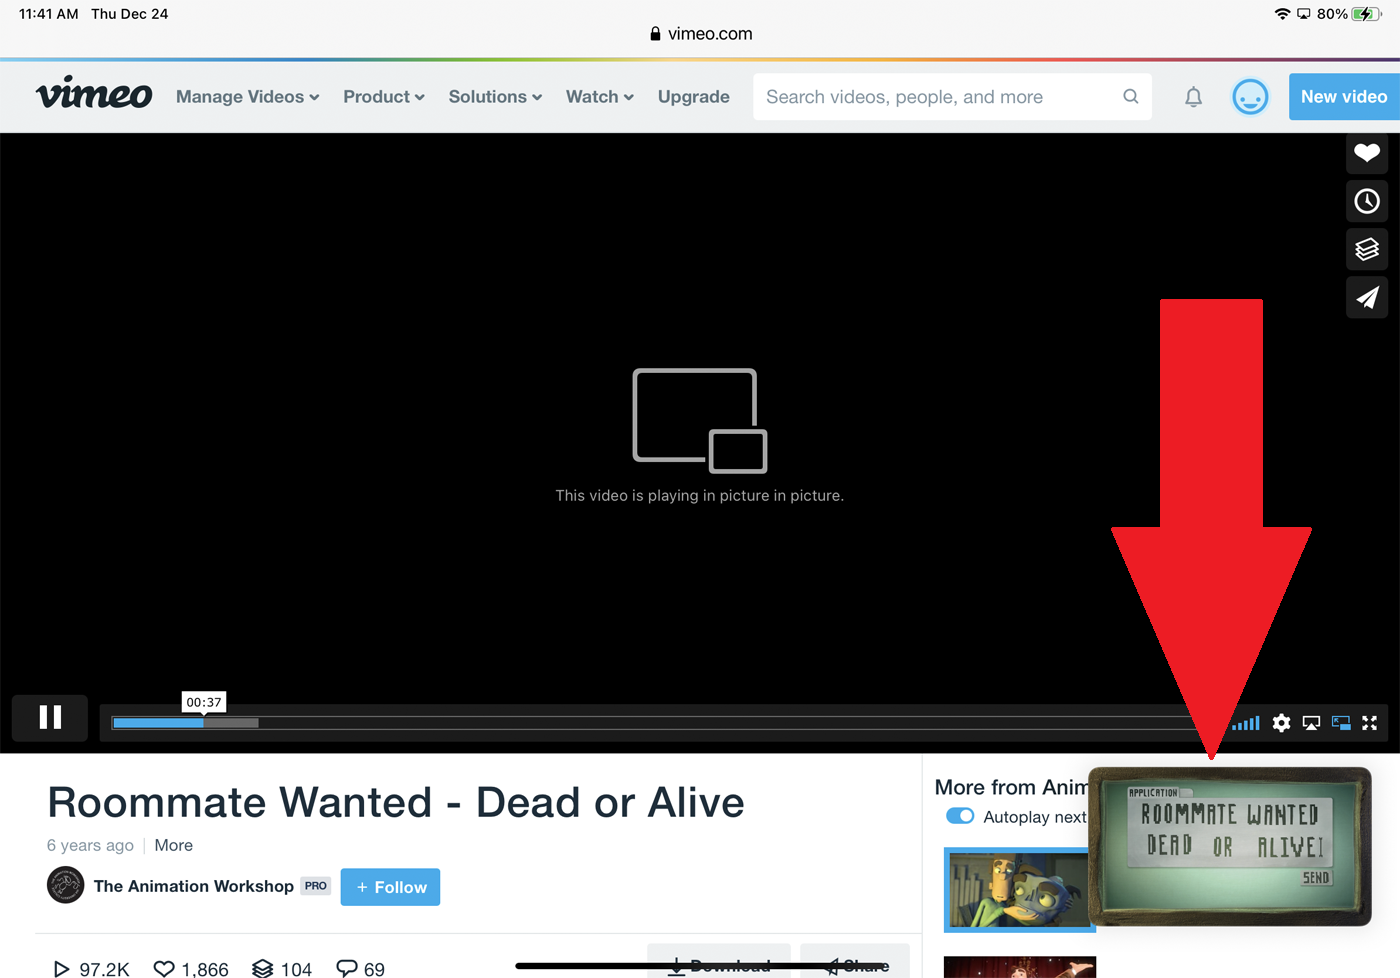Viewport: 1400px width, 978px height.
Task: Click the battery status indicator
Action: pos(1366,14)
